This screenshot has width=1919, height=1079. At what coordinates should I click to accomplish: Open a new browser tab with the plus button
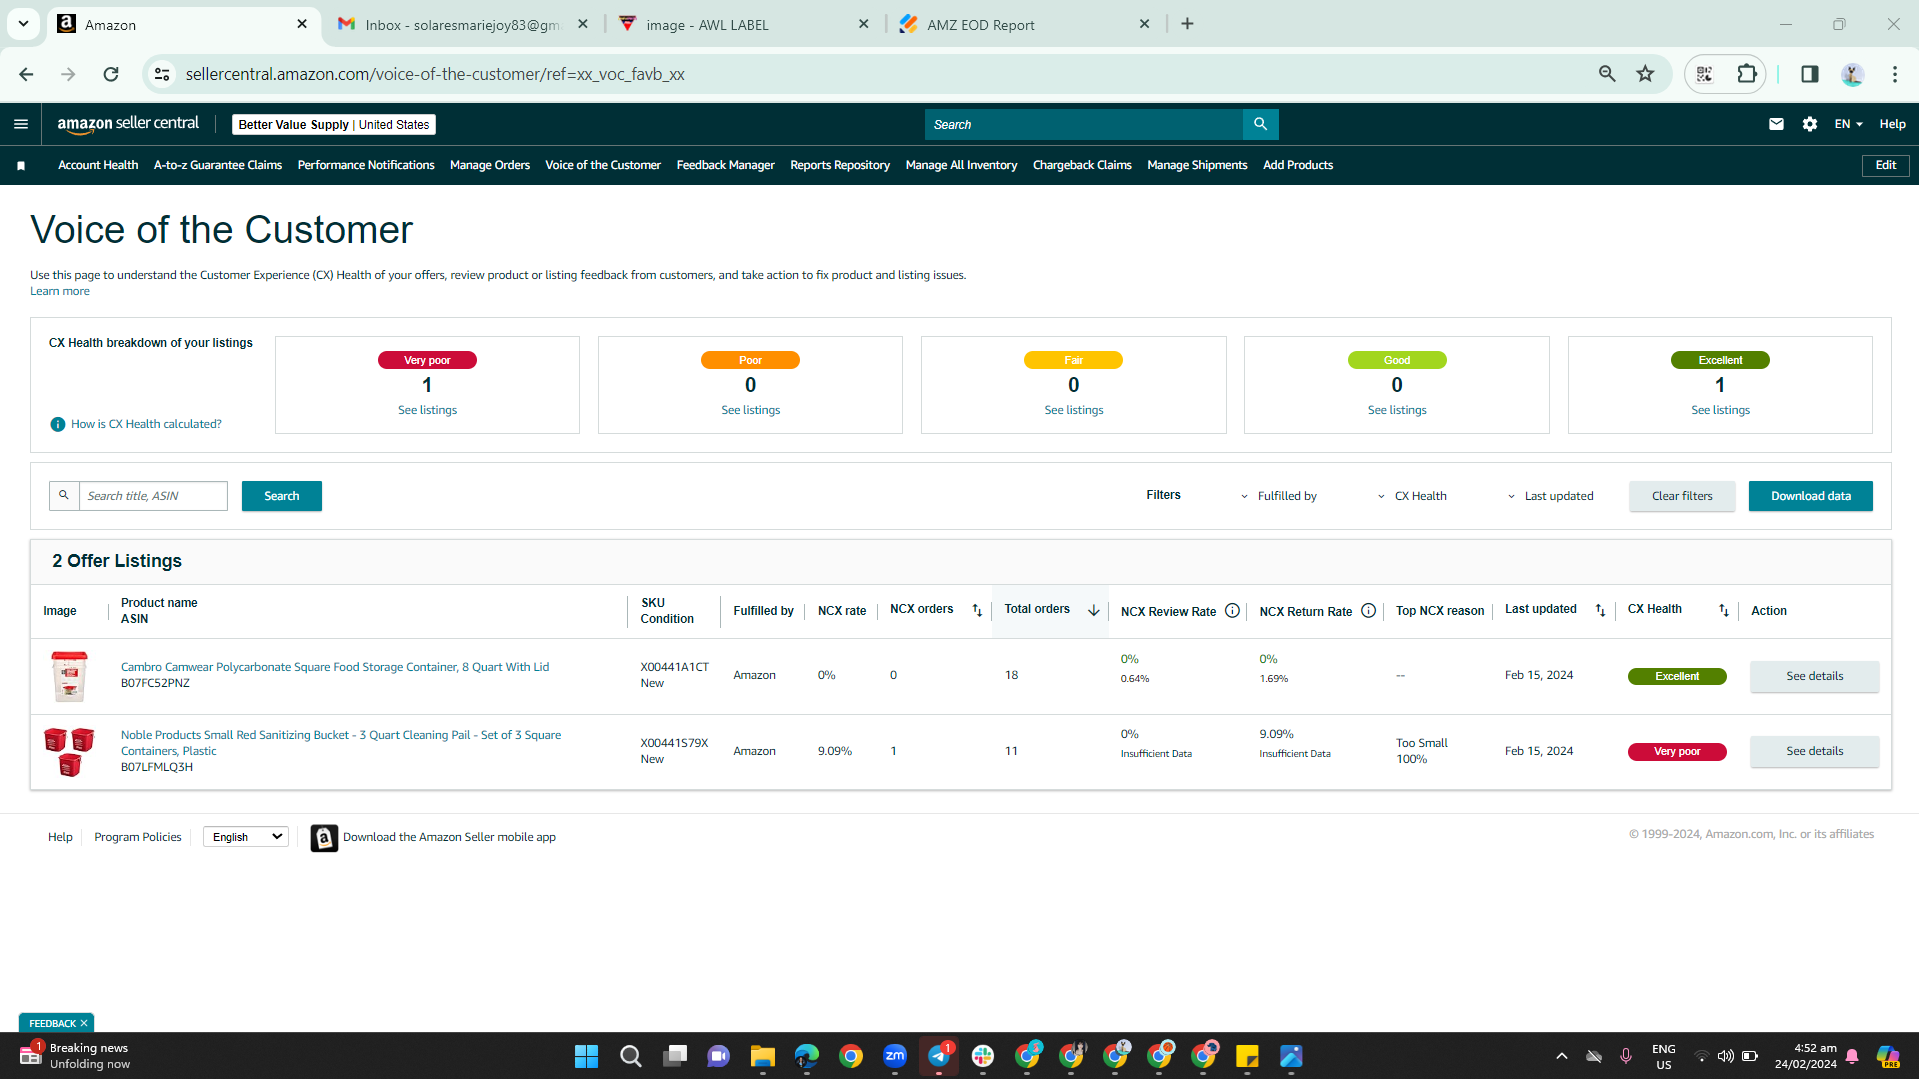tap(1187, 24)
